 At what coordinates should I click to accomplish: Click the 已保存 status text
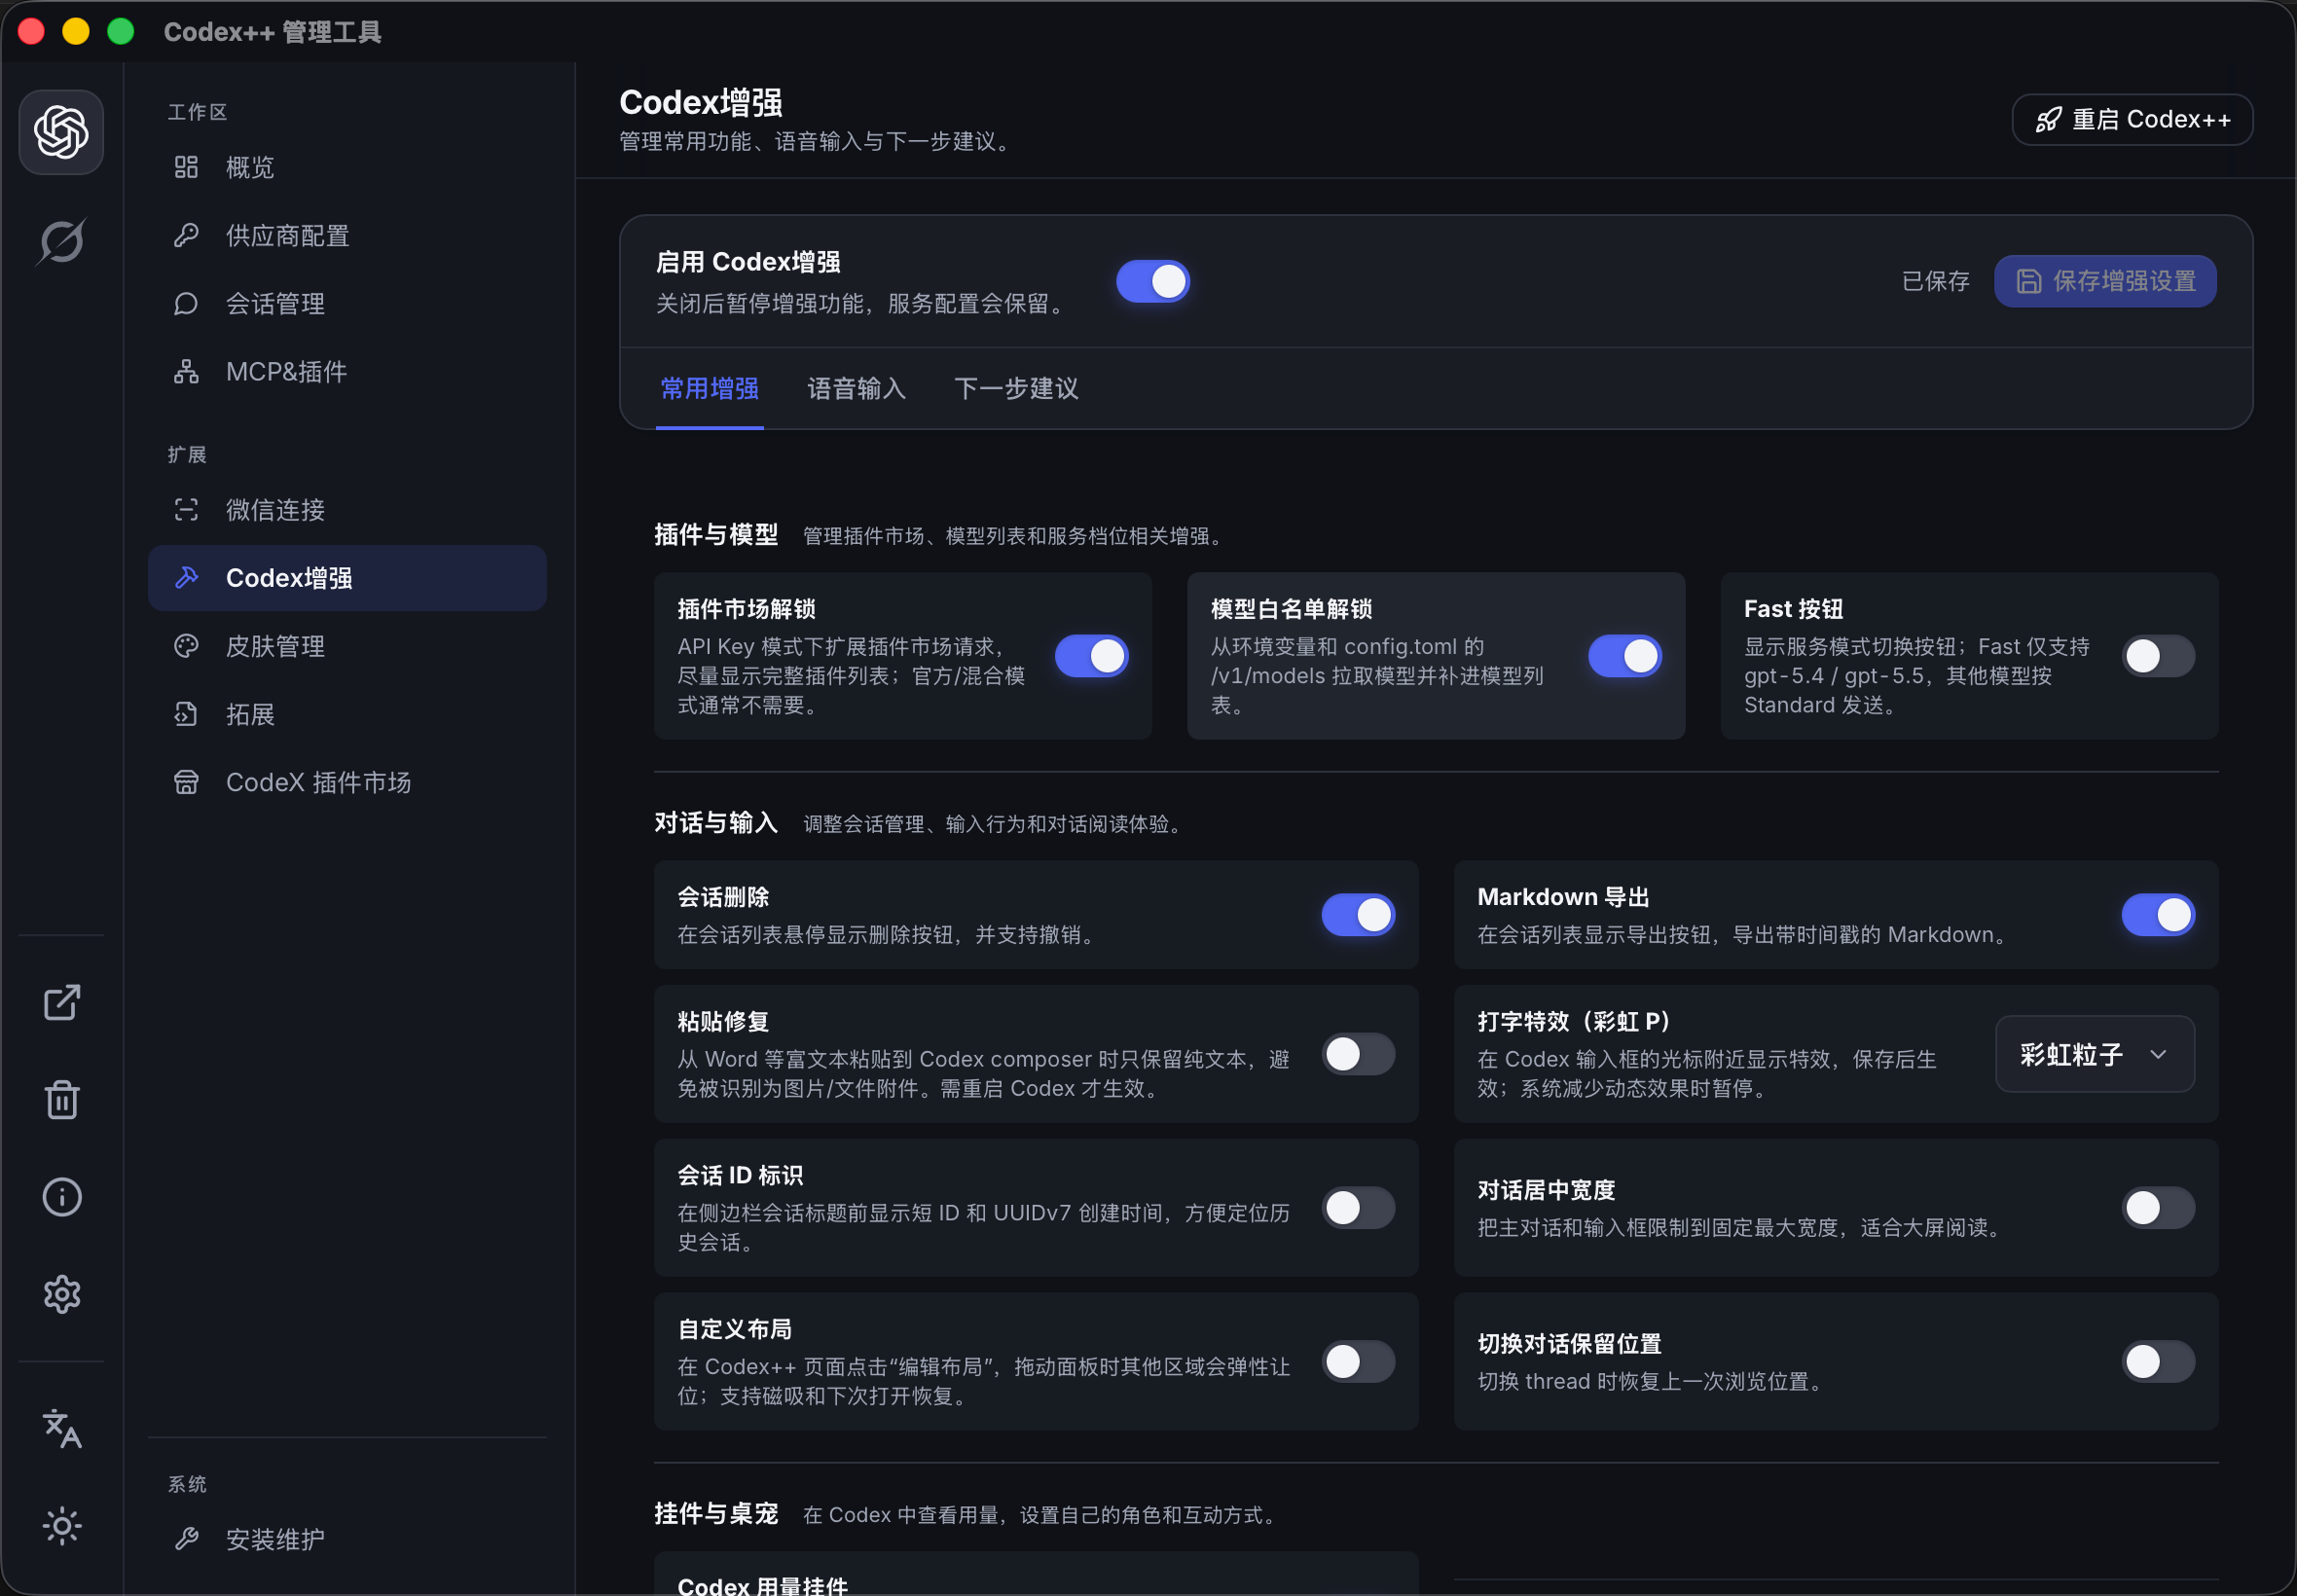[x=1934, y=281]
